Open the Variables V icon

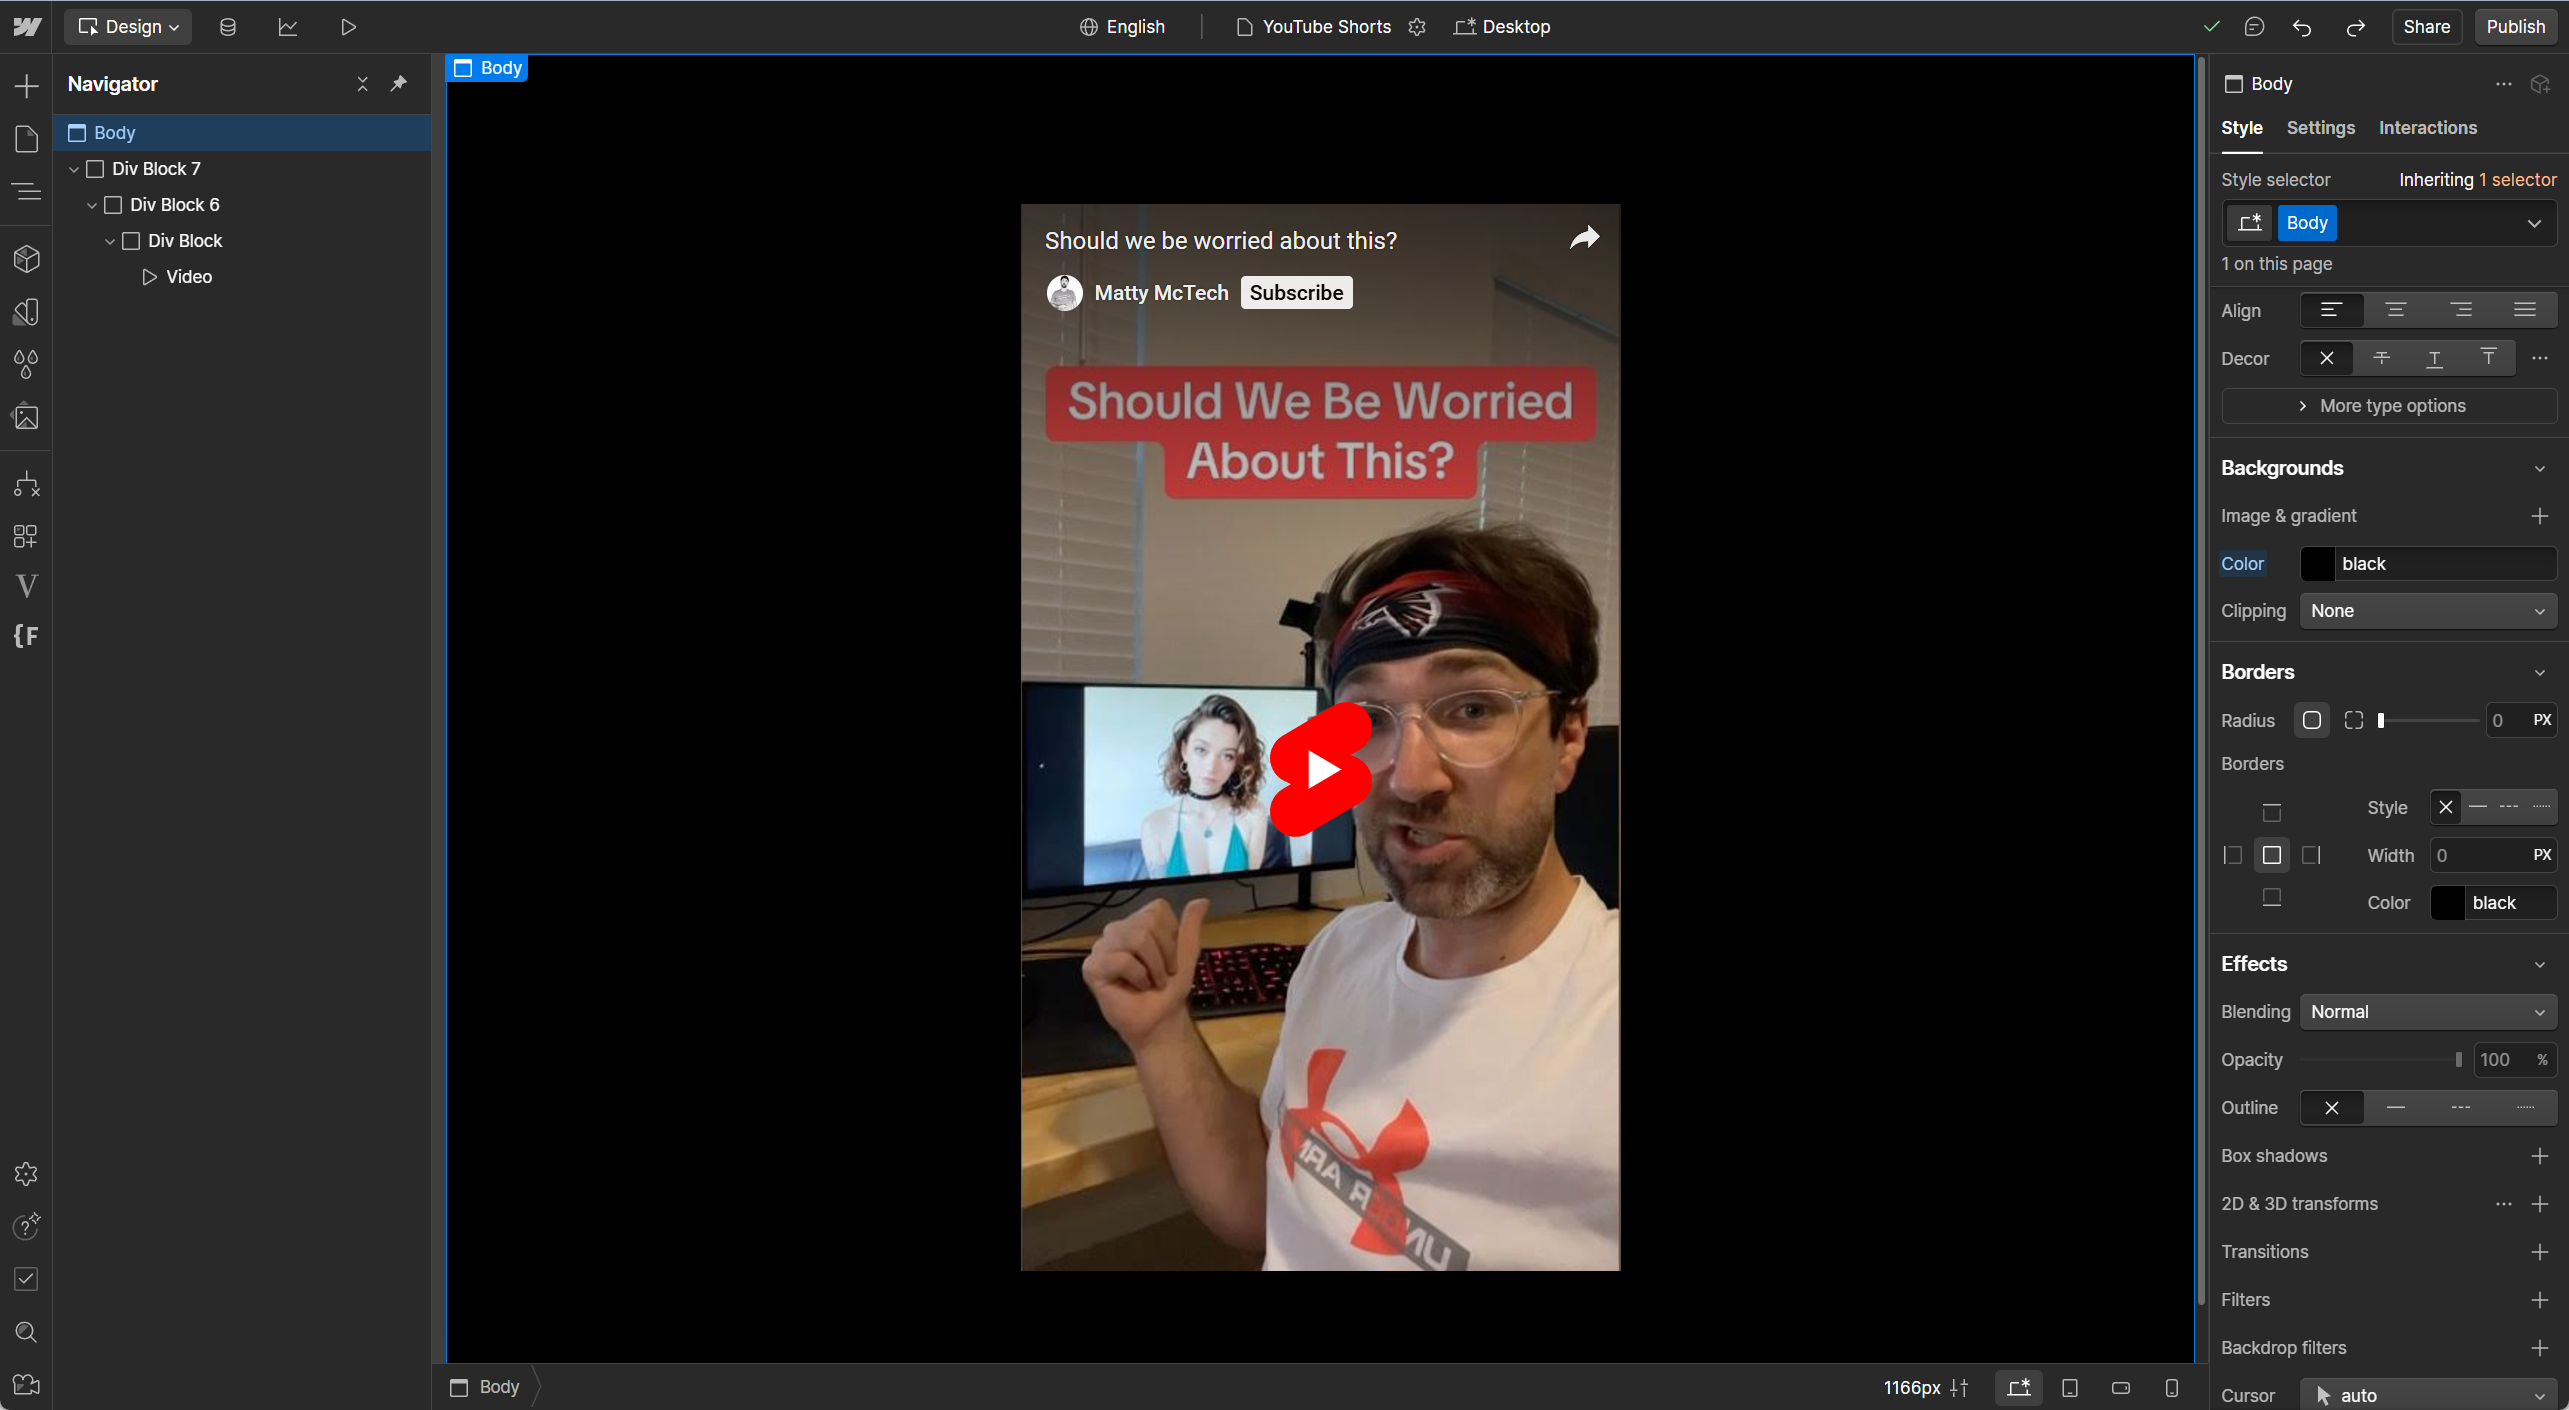coord(27,586)
